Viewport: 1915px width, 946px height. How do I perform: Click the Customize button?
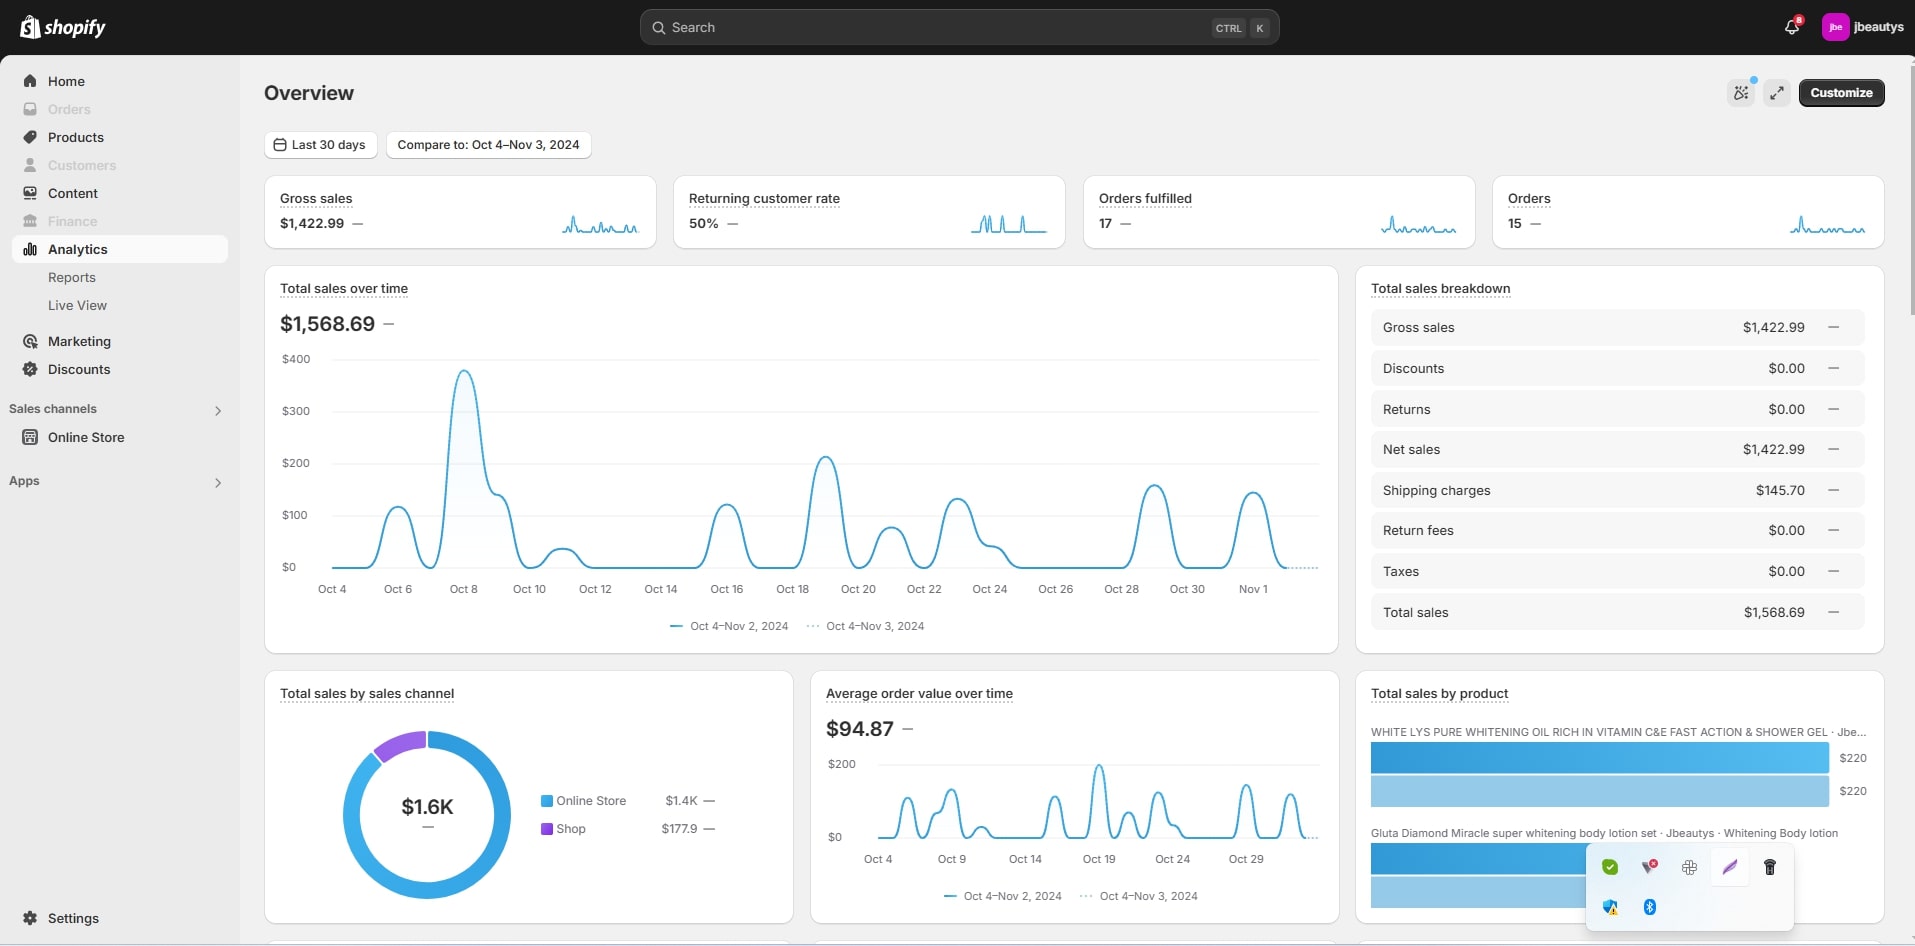click(1841, 93)
